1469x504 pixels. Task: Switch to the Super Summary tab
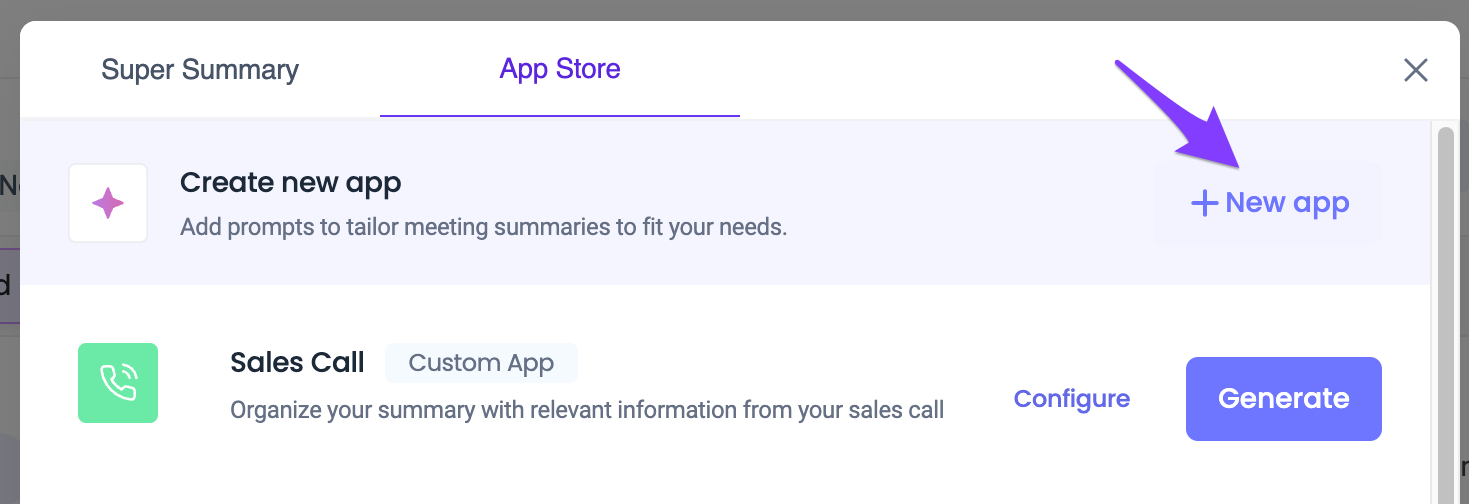pos(200,70)
